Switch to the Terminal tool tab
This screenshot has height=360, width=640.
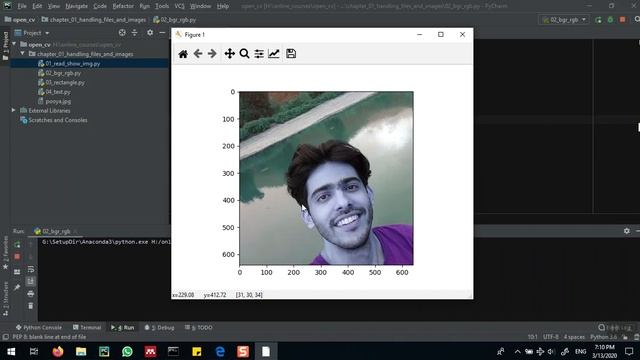point(87,327)
